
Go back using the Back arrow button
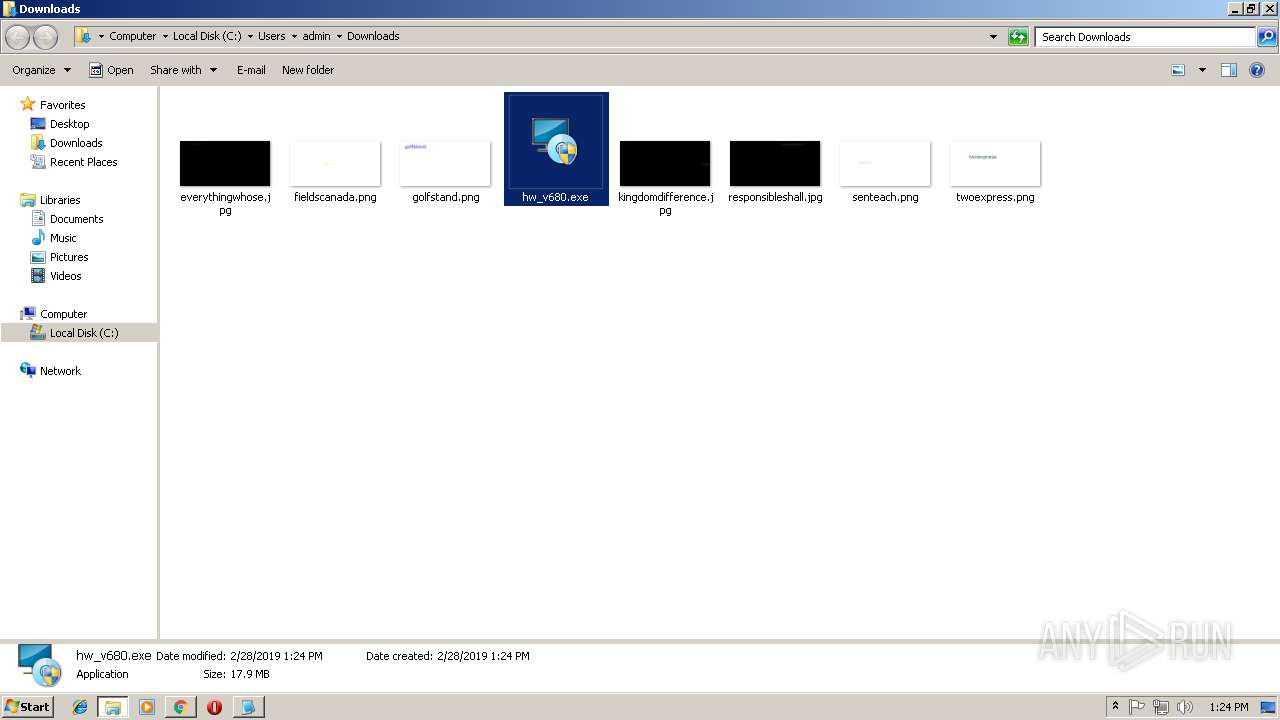tap(18, 37)
